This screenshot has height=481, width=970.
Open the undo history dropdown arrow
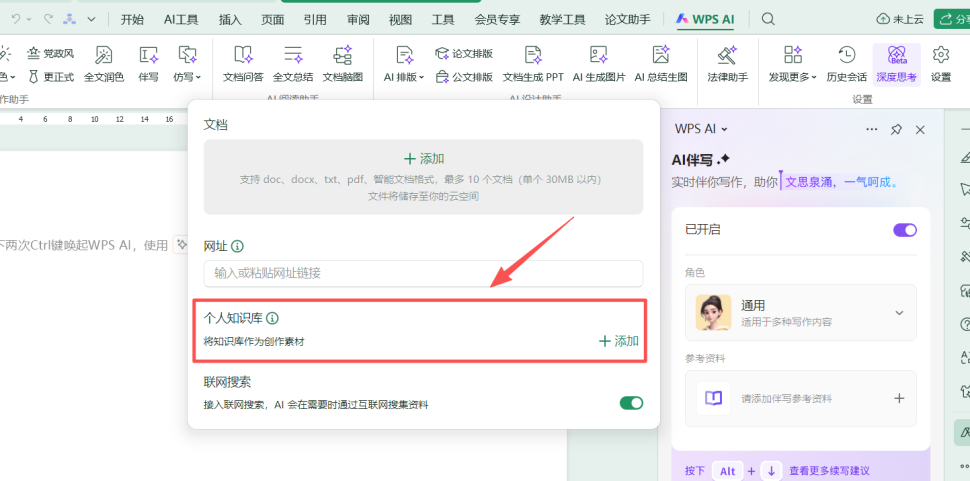pos(28,19)
